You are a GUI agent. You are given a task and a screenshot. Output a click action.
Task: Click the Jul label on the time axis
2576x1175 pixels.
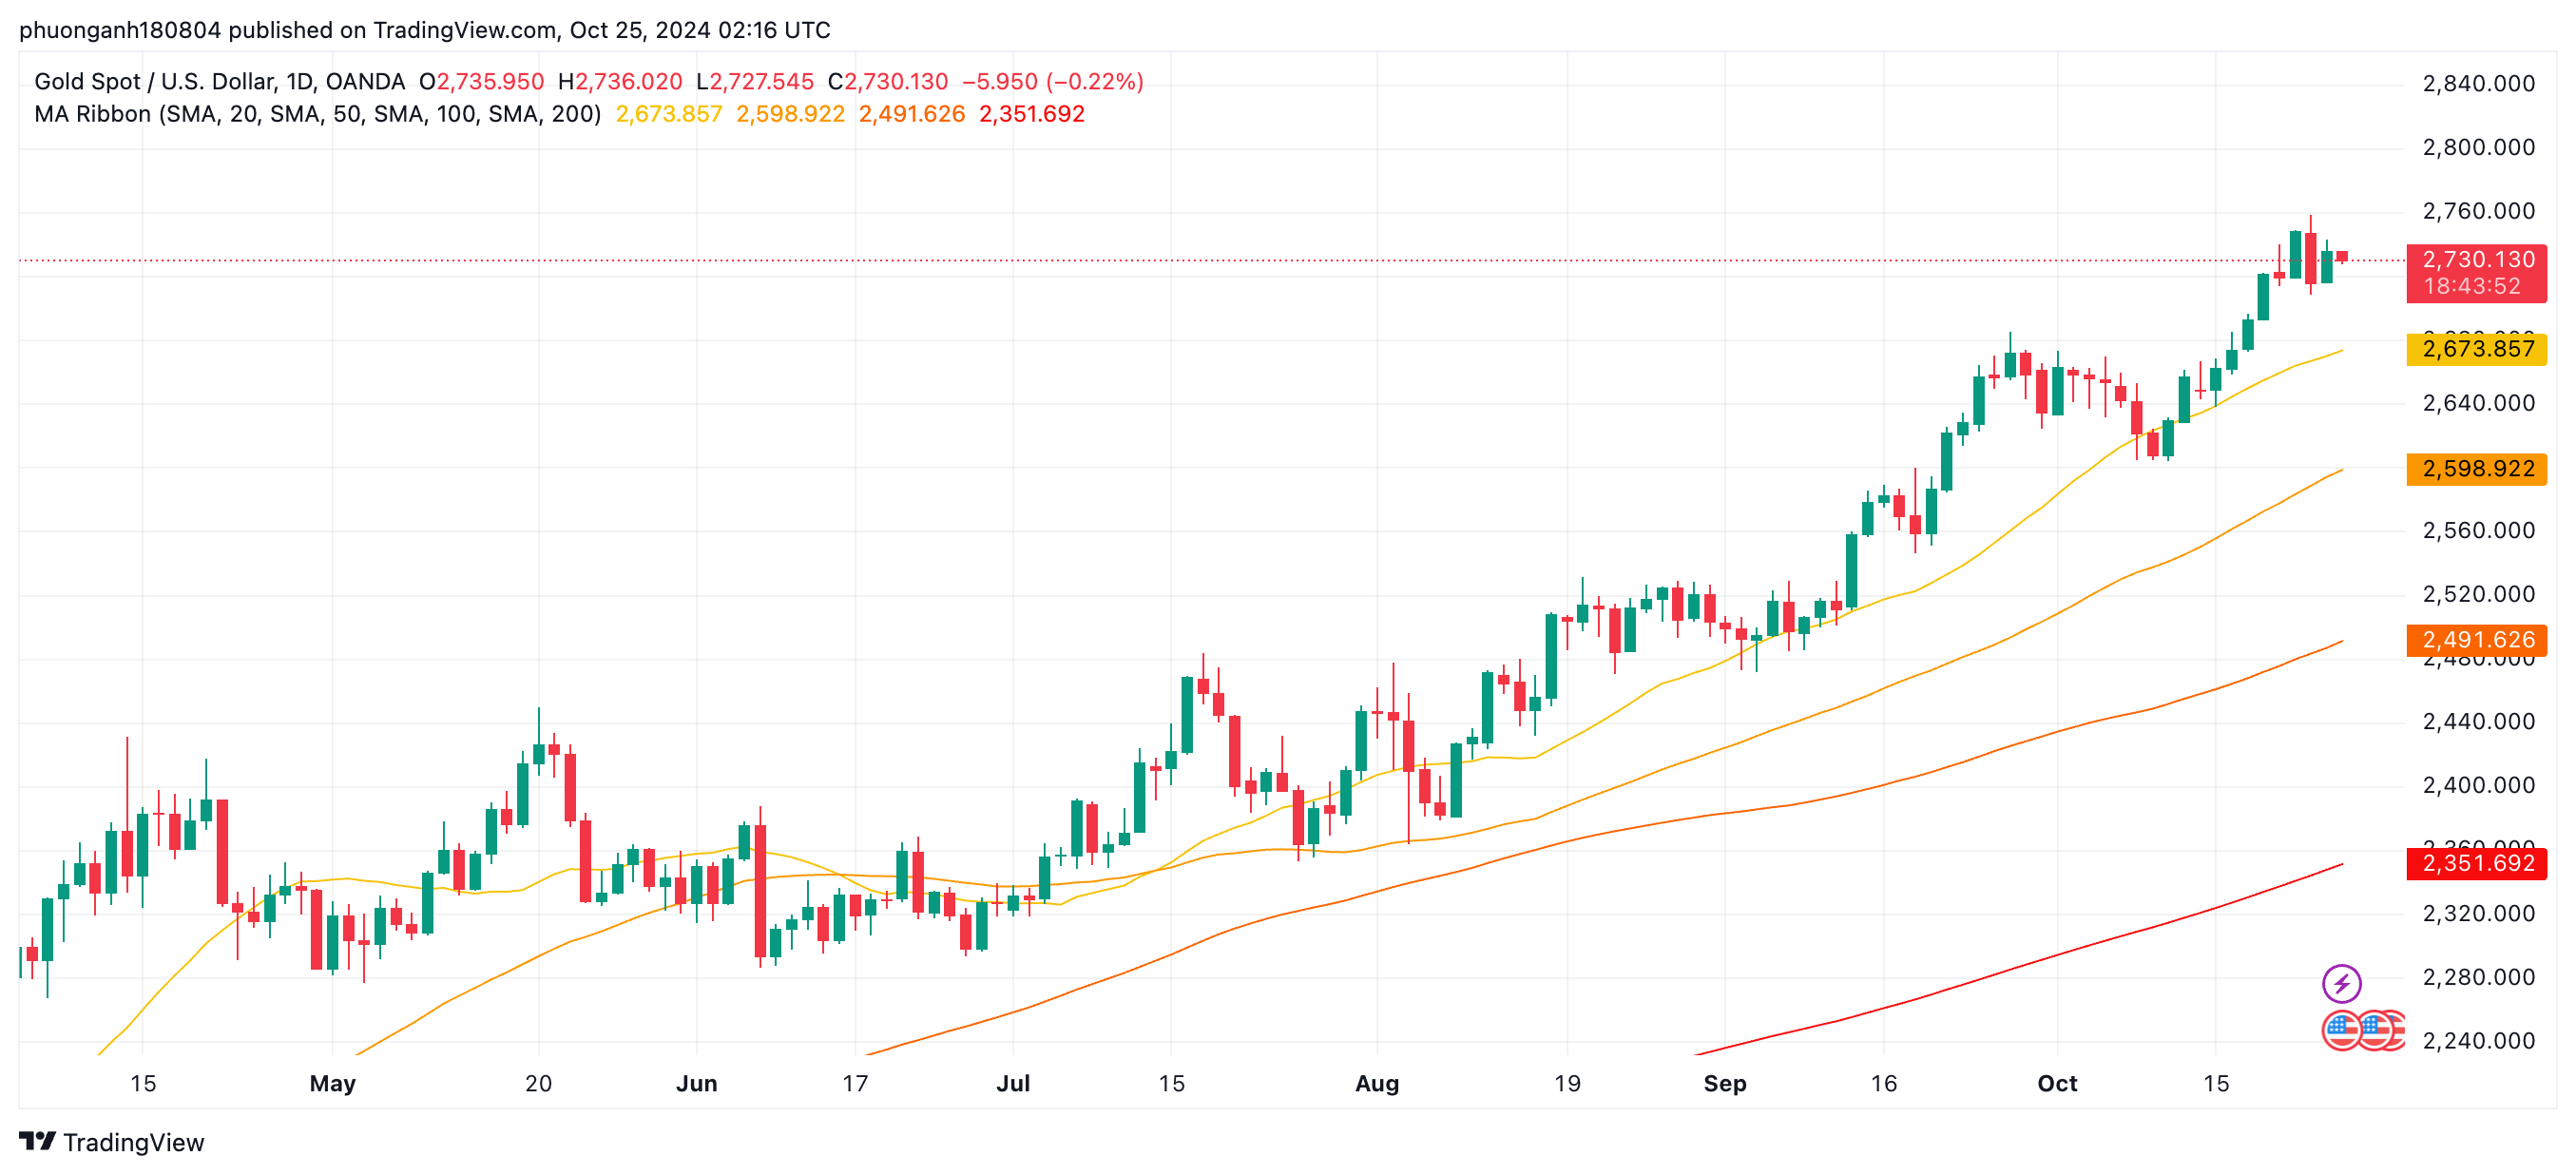pyautogui.click(x=1012, y=1084)
